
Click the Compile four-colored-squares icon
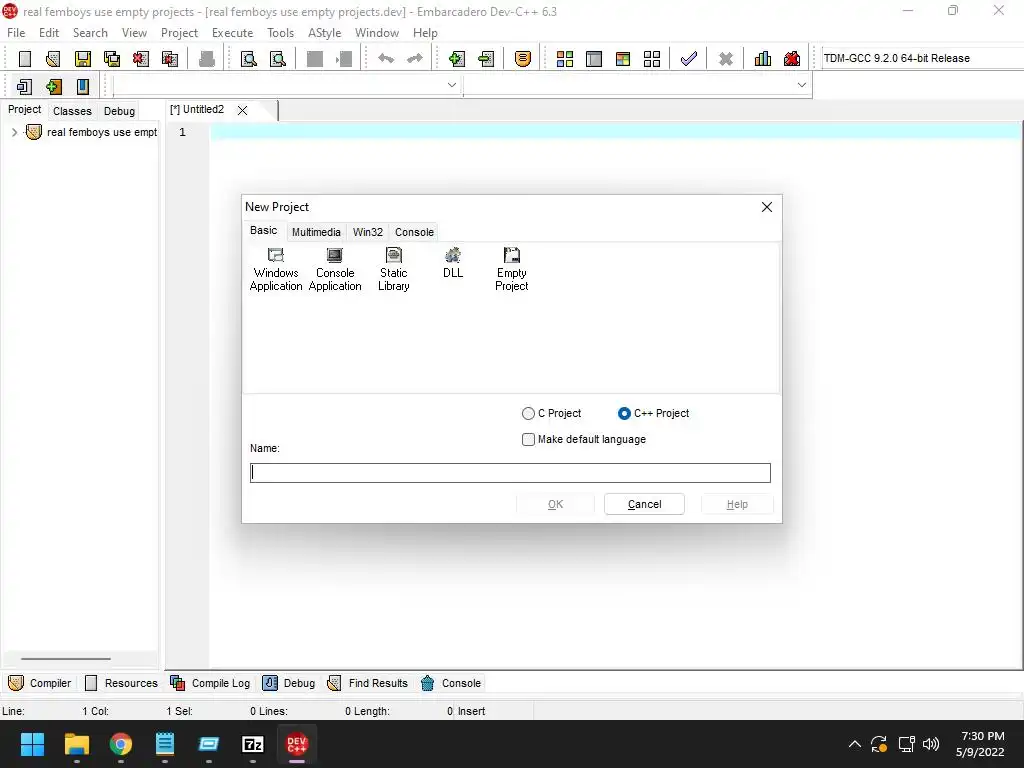[x=565, y=59]
